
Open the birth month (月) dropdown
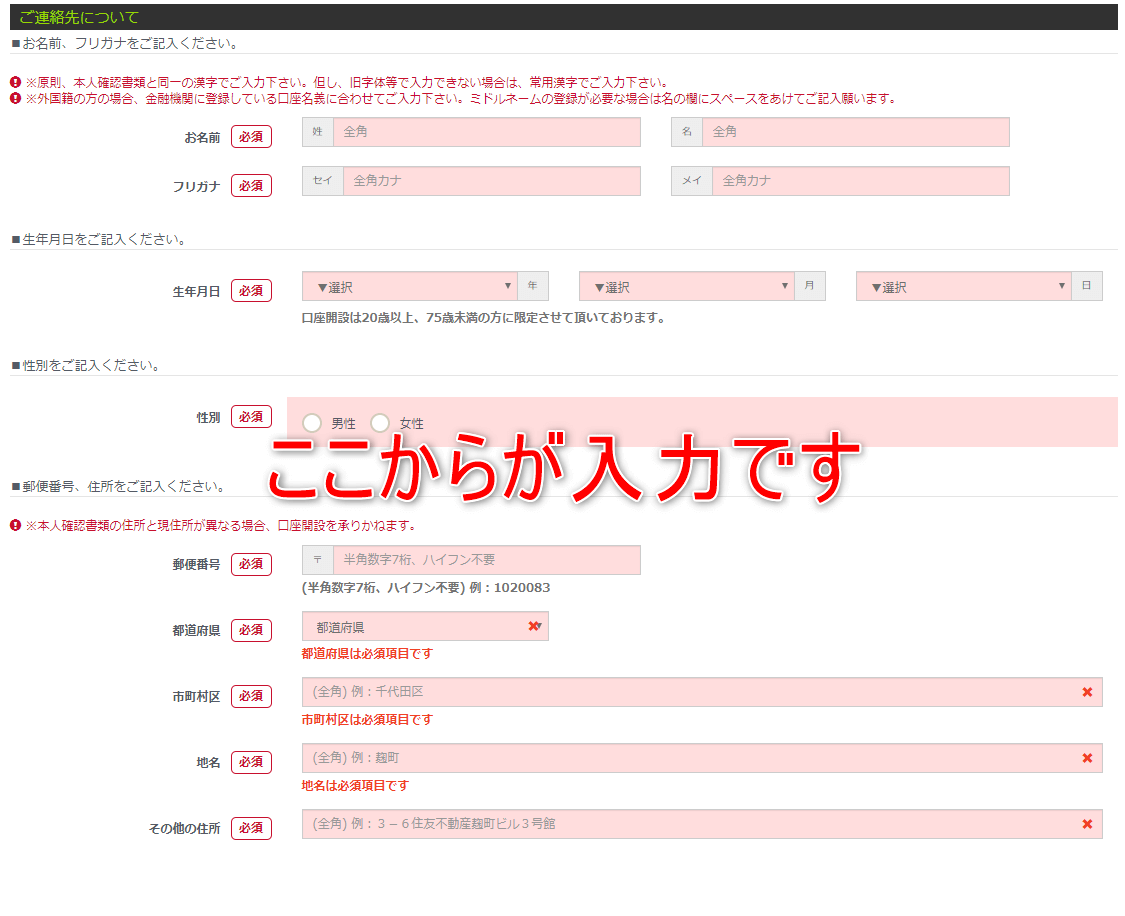[x=687, y=287]
